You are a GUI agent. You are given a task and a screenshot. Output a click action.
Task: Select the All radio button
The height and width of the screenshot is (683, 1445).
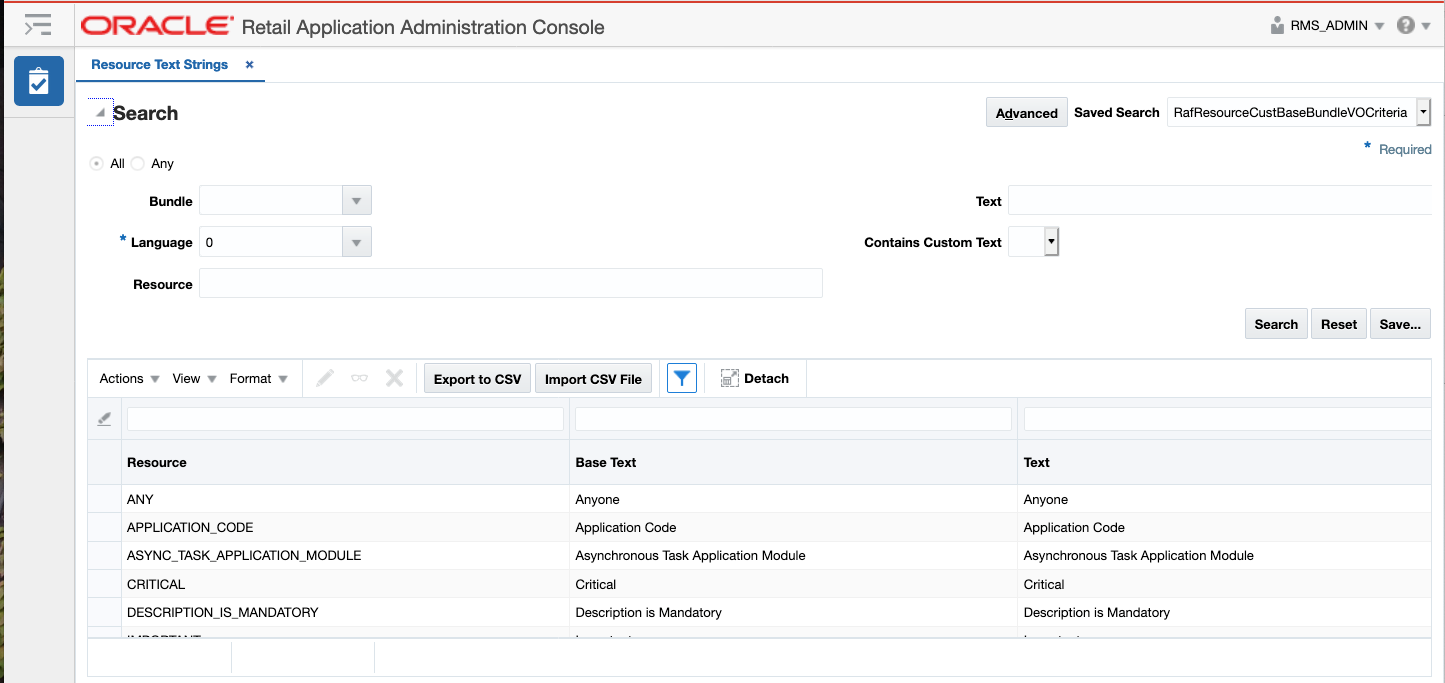(x=96, y=163)
